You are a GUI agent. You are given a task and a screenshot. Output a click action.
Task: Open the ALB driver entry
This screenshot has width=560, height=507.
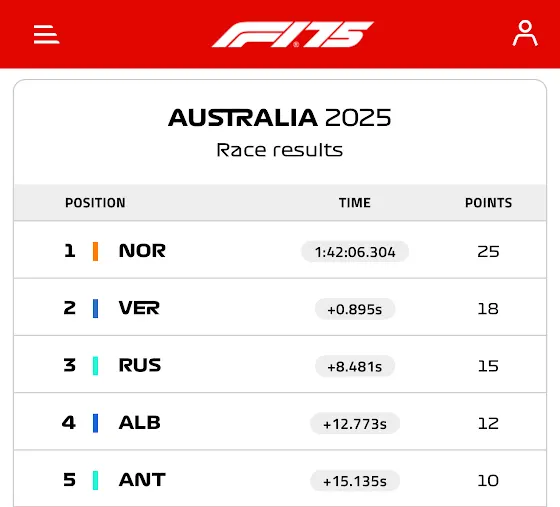click(x=280, y=422)
